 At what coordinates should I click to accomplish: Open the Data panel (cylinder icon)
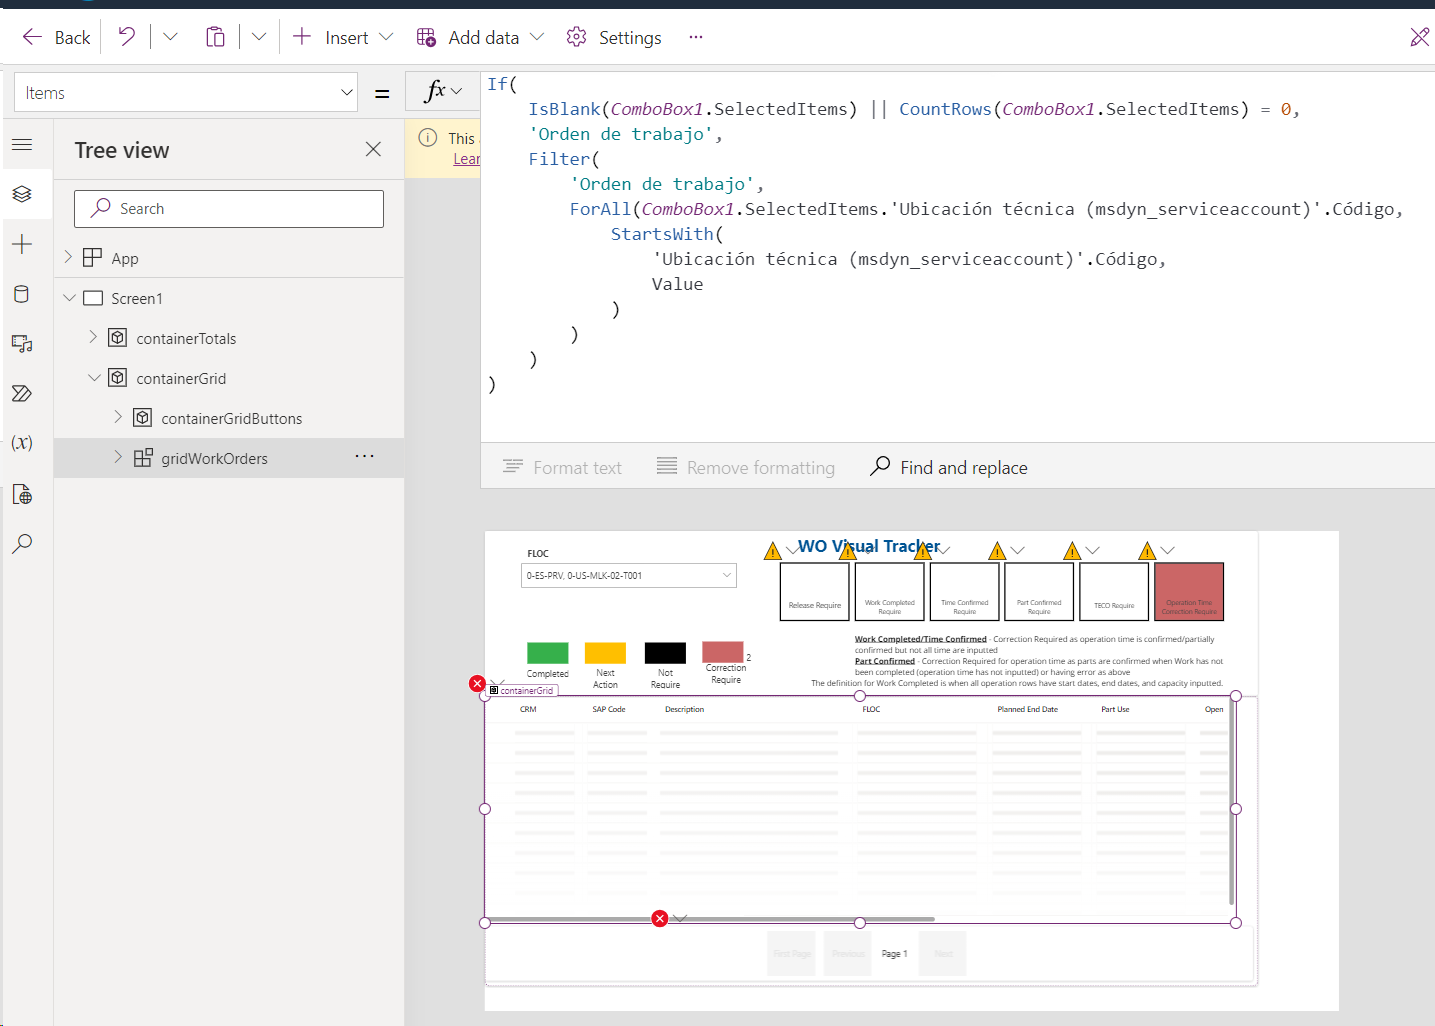pos(22,293)
